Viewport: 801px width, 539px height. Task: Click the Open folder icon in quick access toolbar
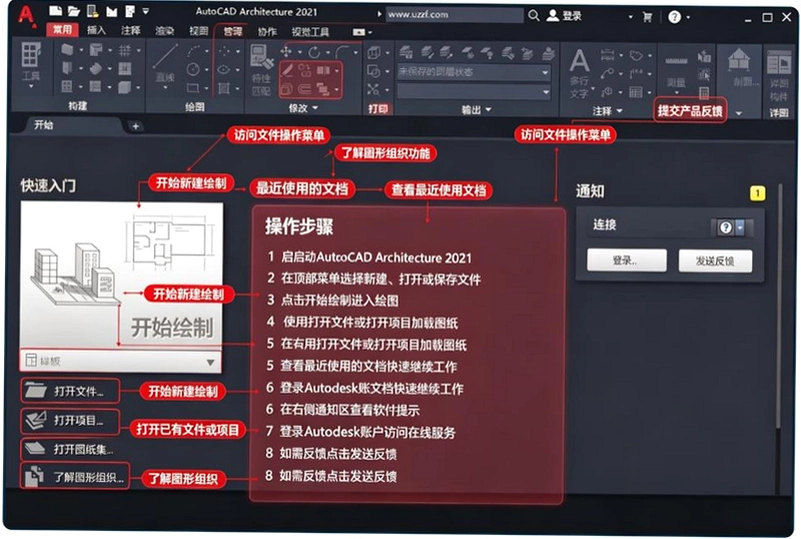[x=74, y=11]
